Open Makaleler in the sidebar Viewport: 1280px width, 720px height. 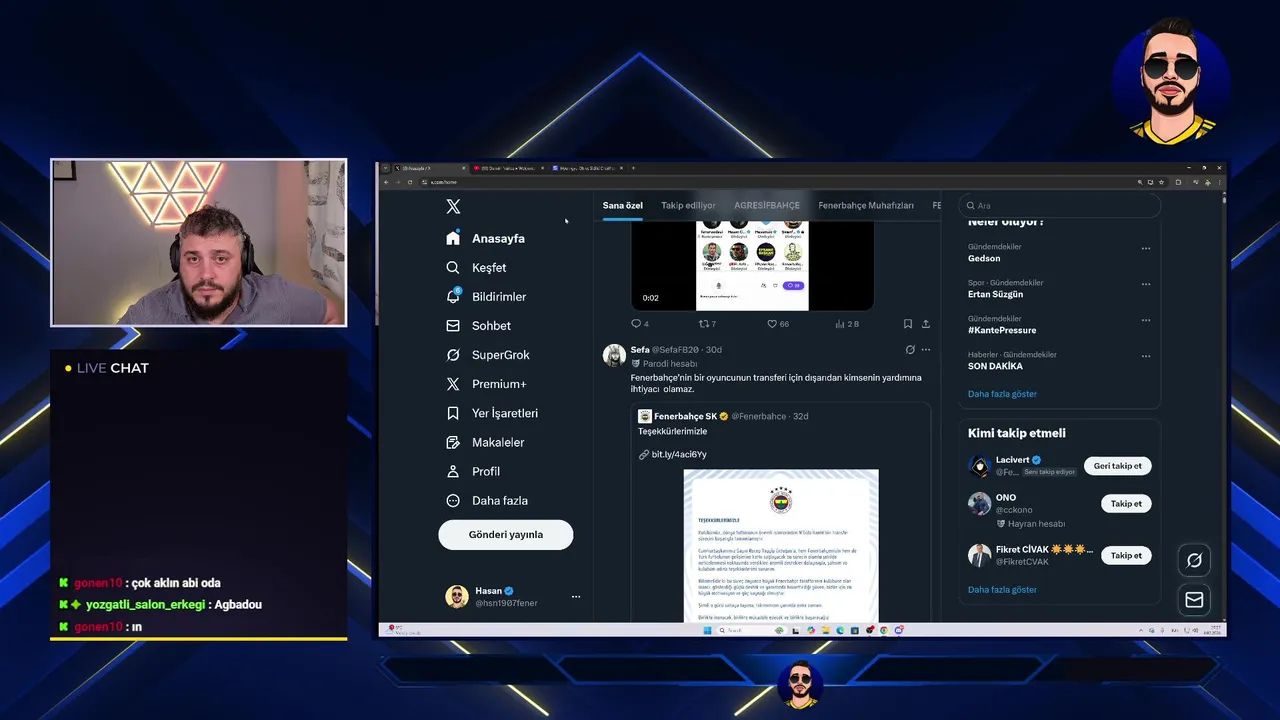pos(485,442)
